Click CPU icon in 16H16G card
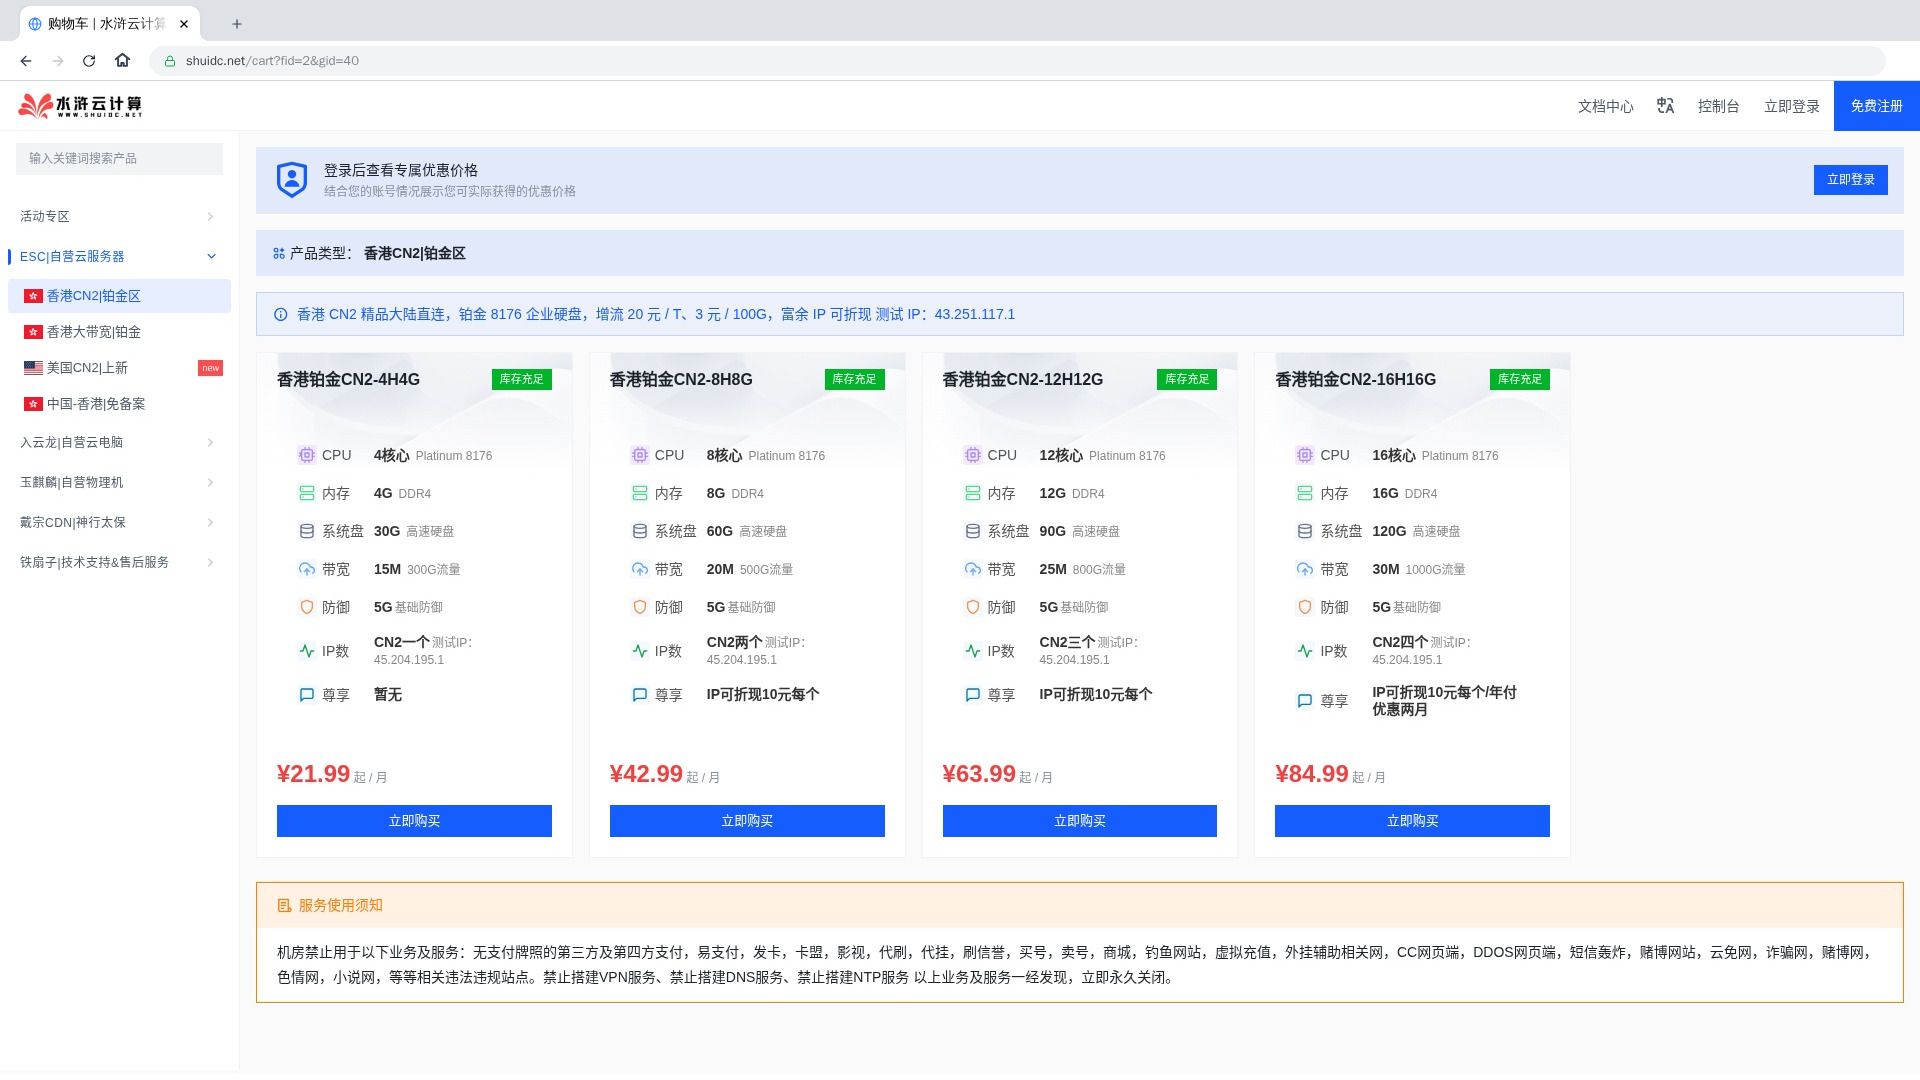The width and height of the screenshot is (1920, 1080). click(1304, 456)
